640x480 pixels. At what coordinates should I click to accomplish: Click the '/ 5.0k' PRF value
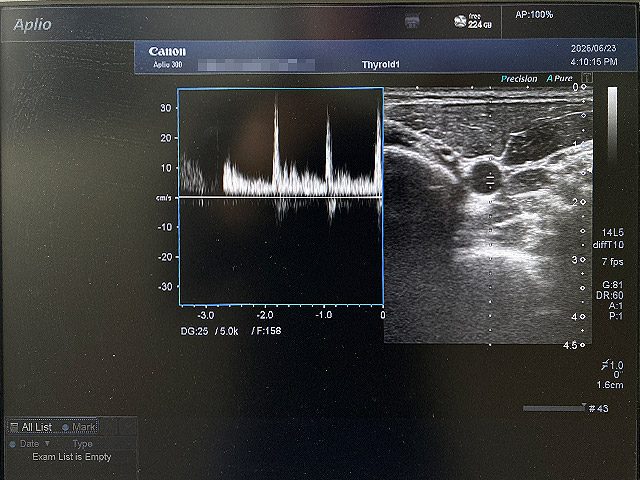point(227,331)
